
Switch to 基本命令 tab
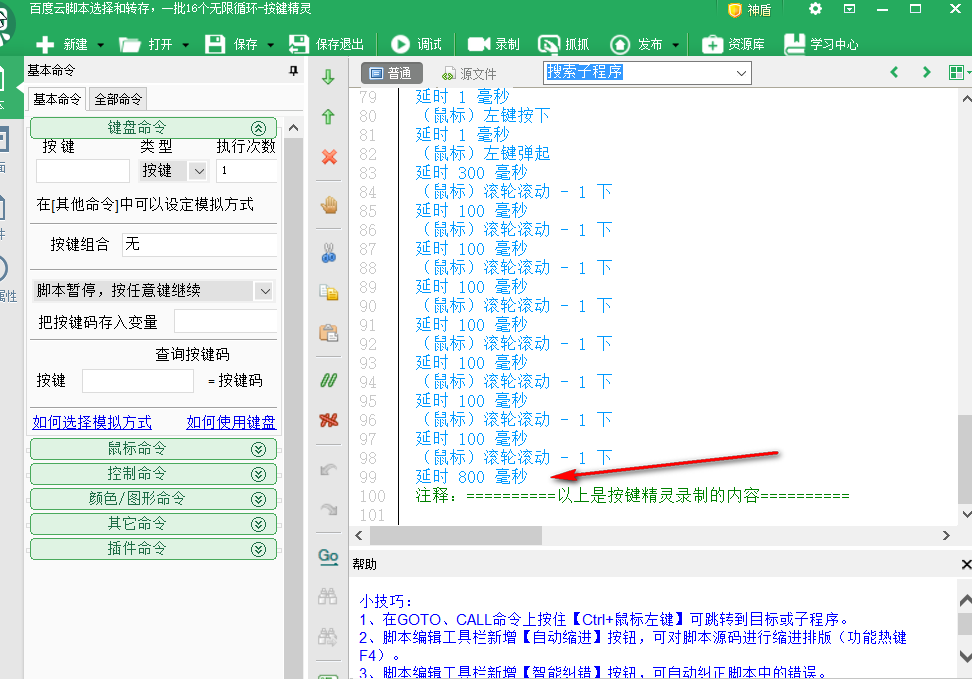pyautogui.click(x=57, y=99)
